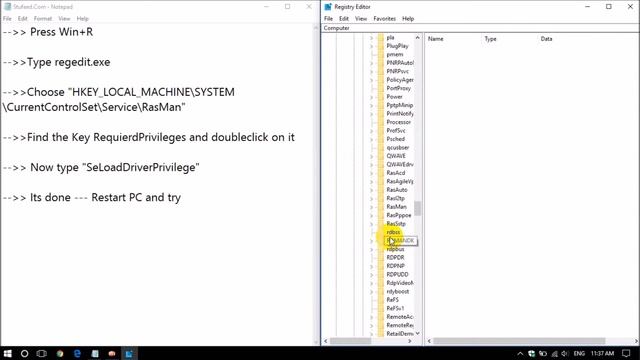Show hidden system tray icons
Screen dimensions: 640x360
click(520, 353)
